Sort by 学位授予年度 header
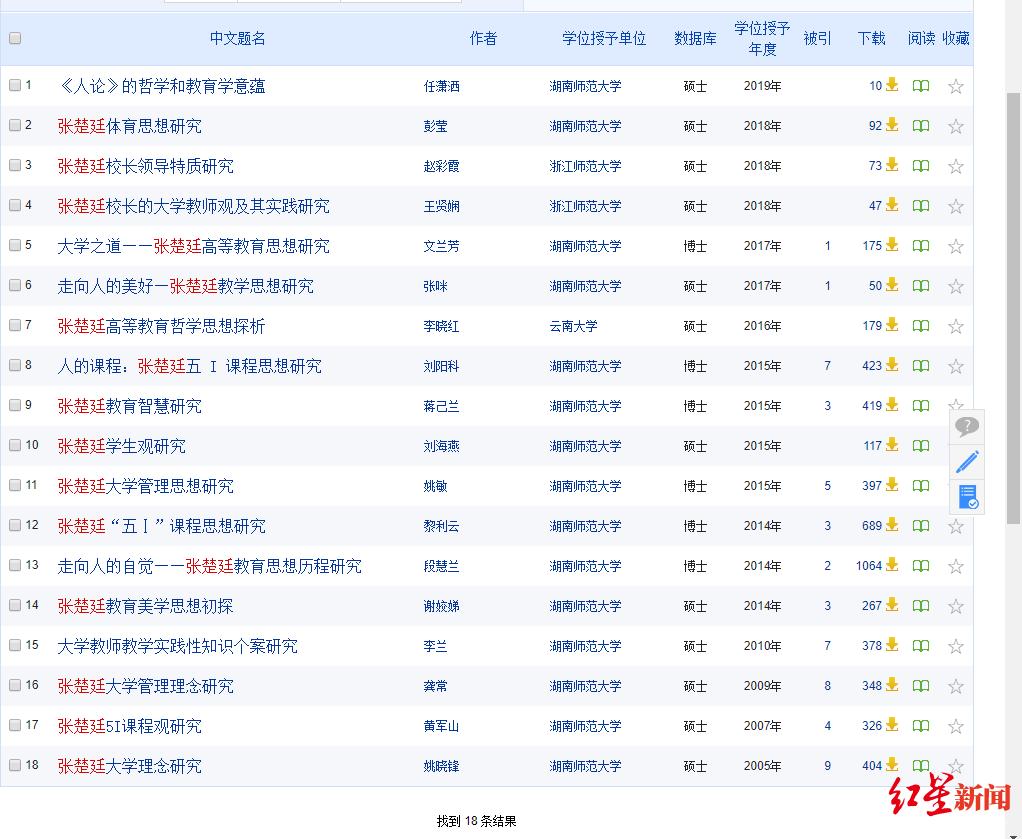Screen dimensions: 1022x839 (761, 38)
